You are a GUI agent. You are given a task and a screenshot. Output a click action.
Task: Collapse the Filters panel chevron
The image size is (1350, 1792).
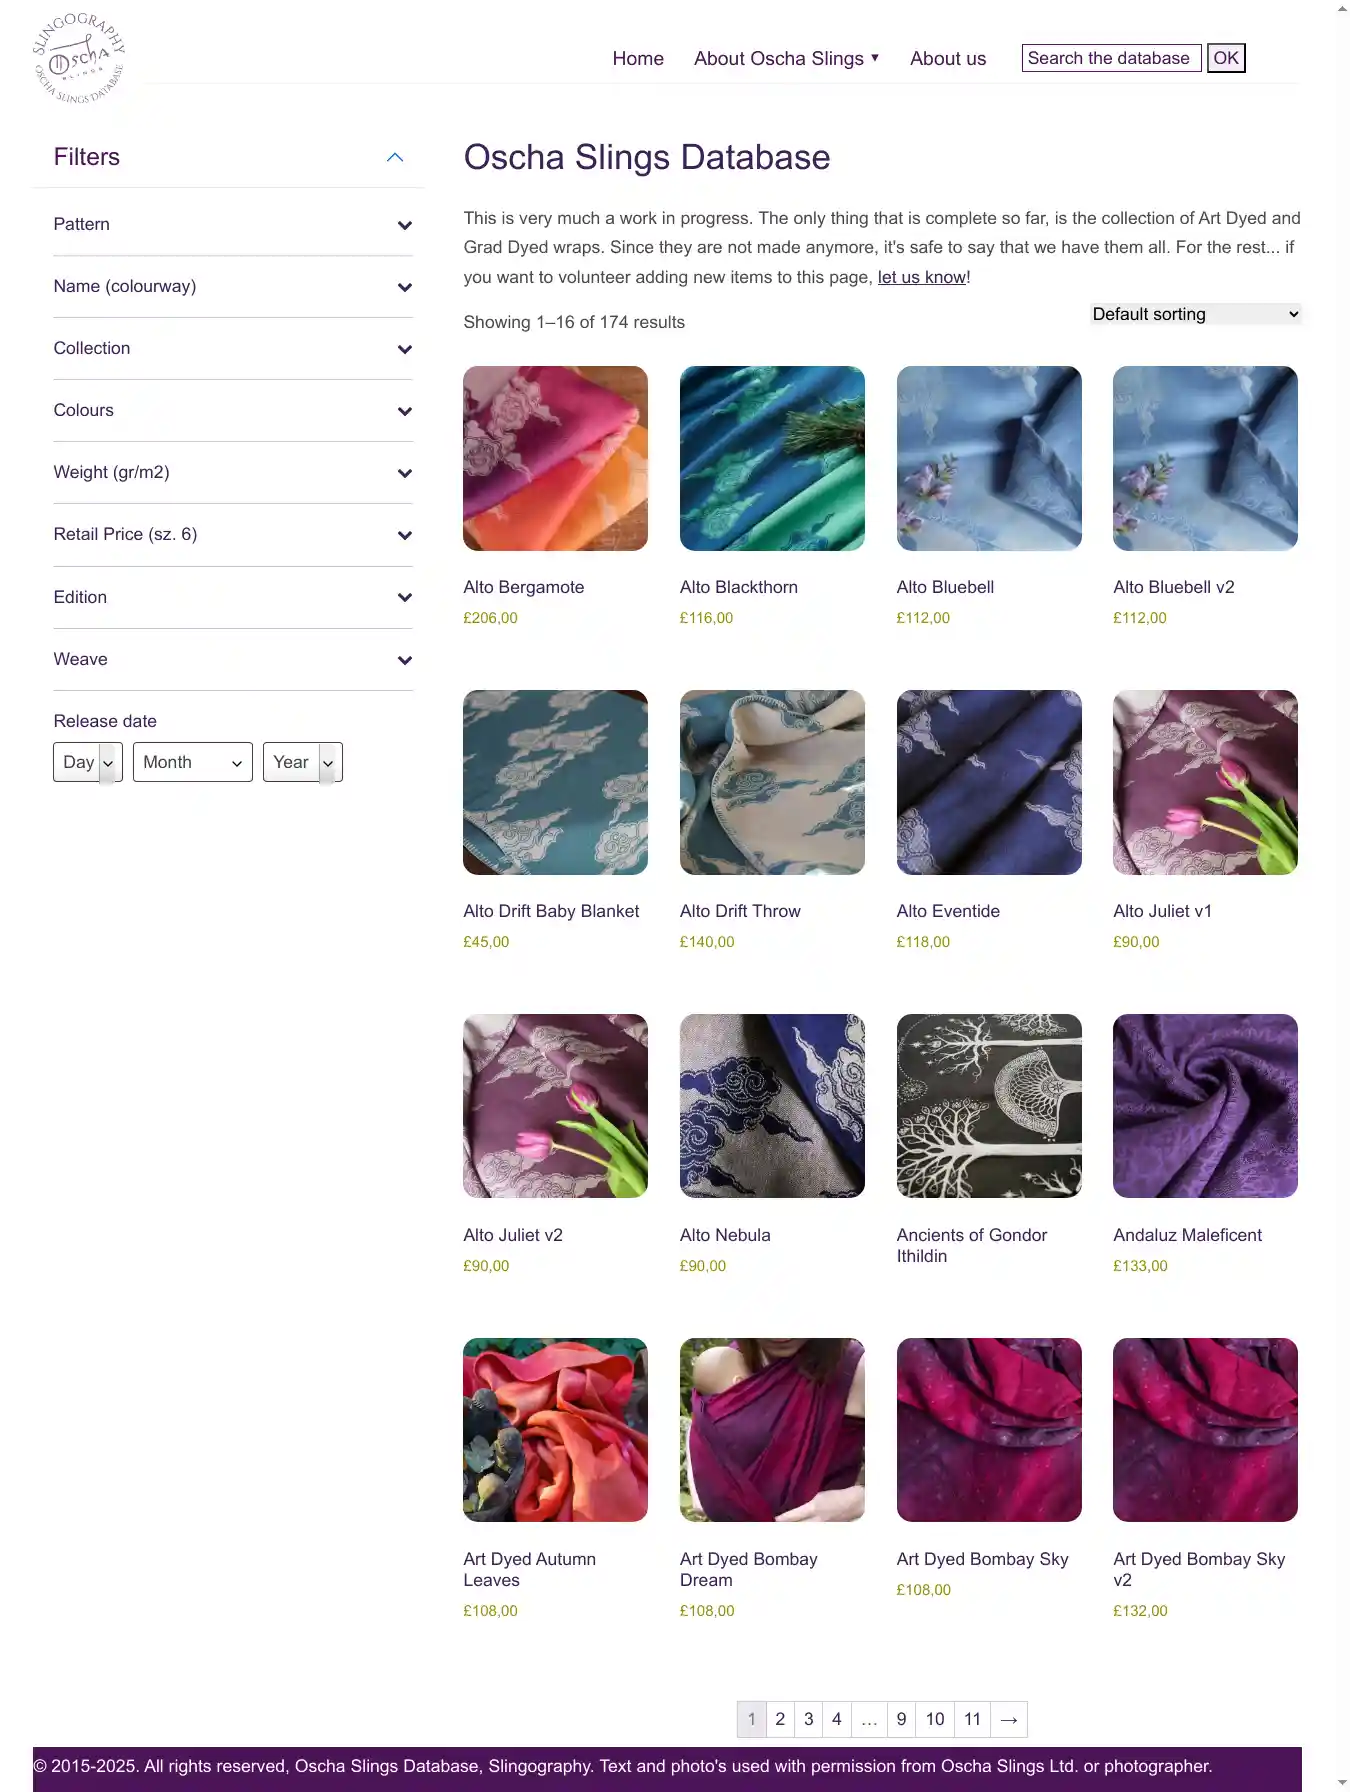click(x=395, y=157)
